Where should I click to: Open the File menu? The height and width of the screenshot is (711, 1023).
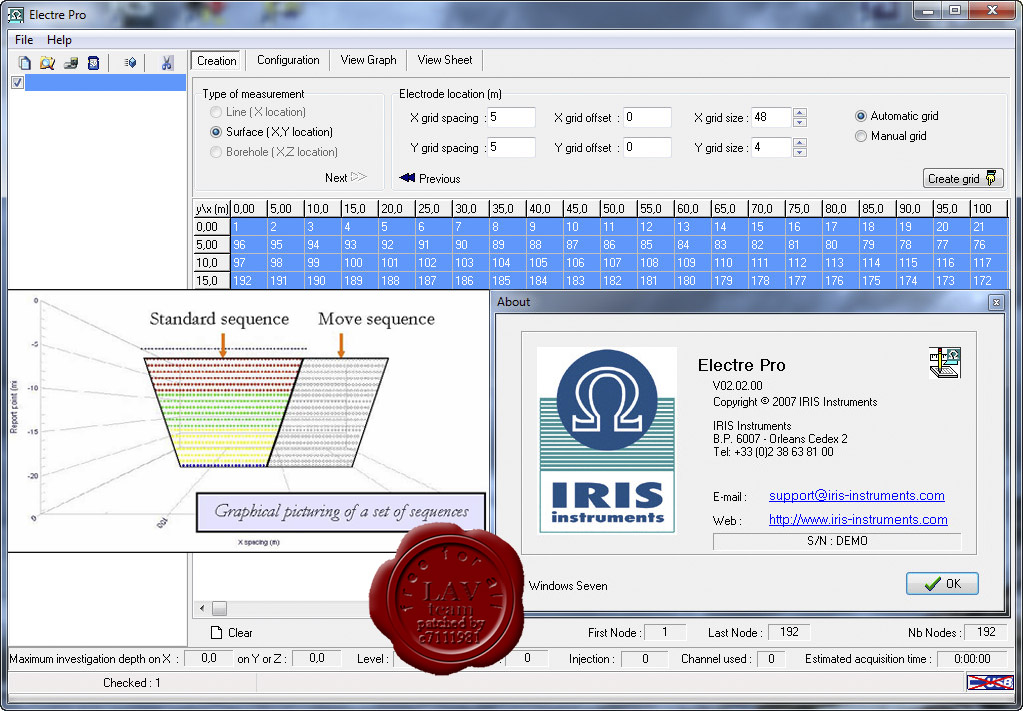click(24, 40)
